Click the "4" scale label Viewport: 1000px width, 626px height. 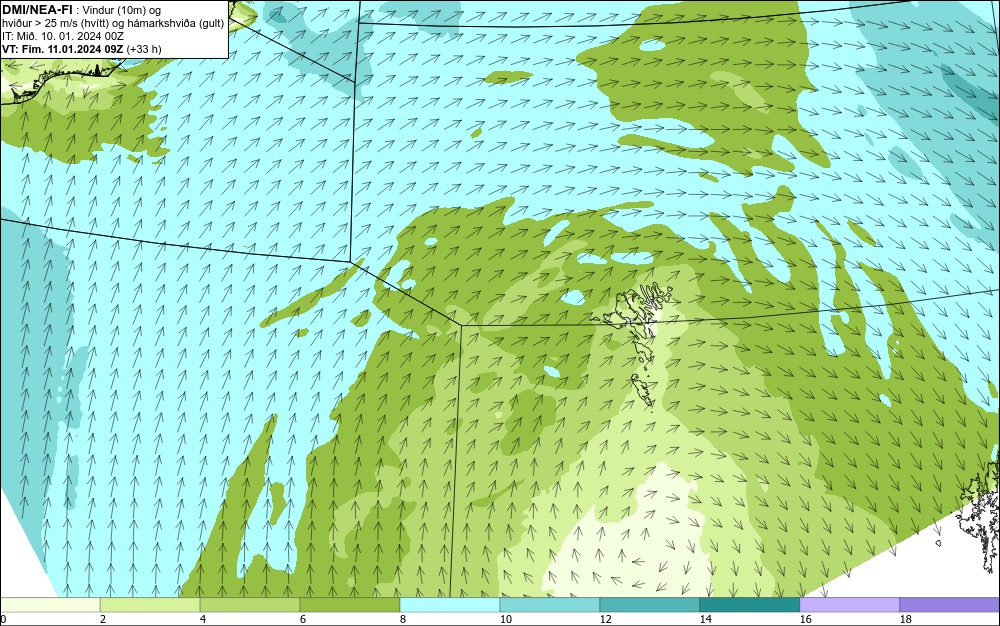[x=203, y=619]
